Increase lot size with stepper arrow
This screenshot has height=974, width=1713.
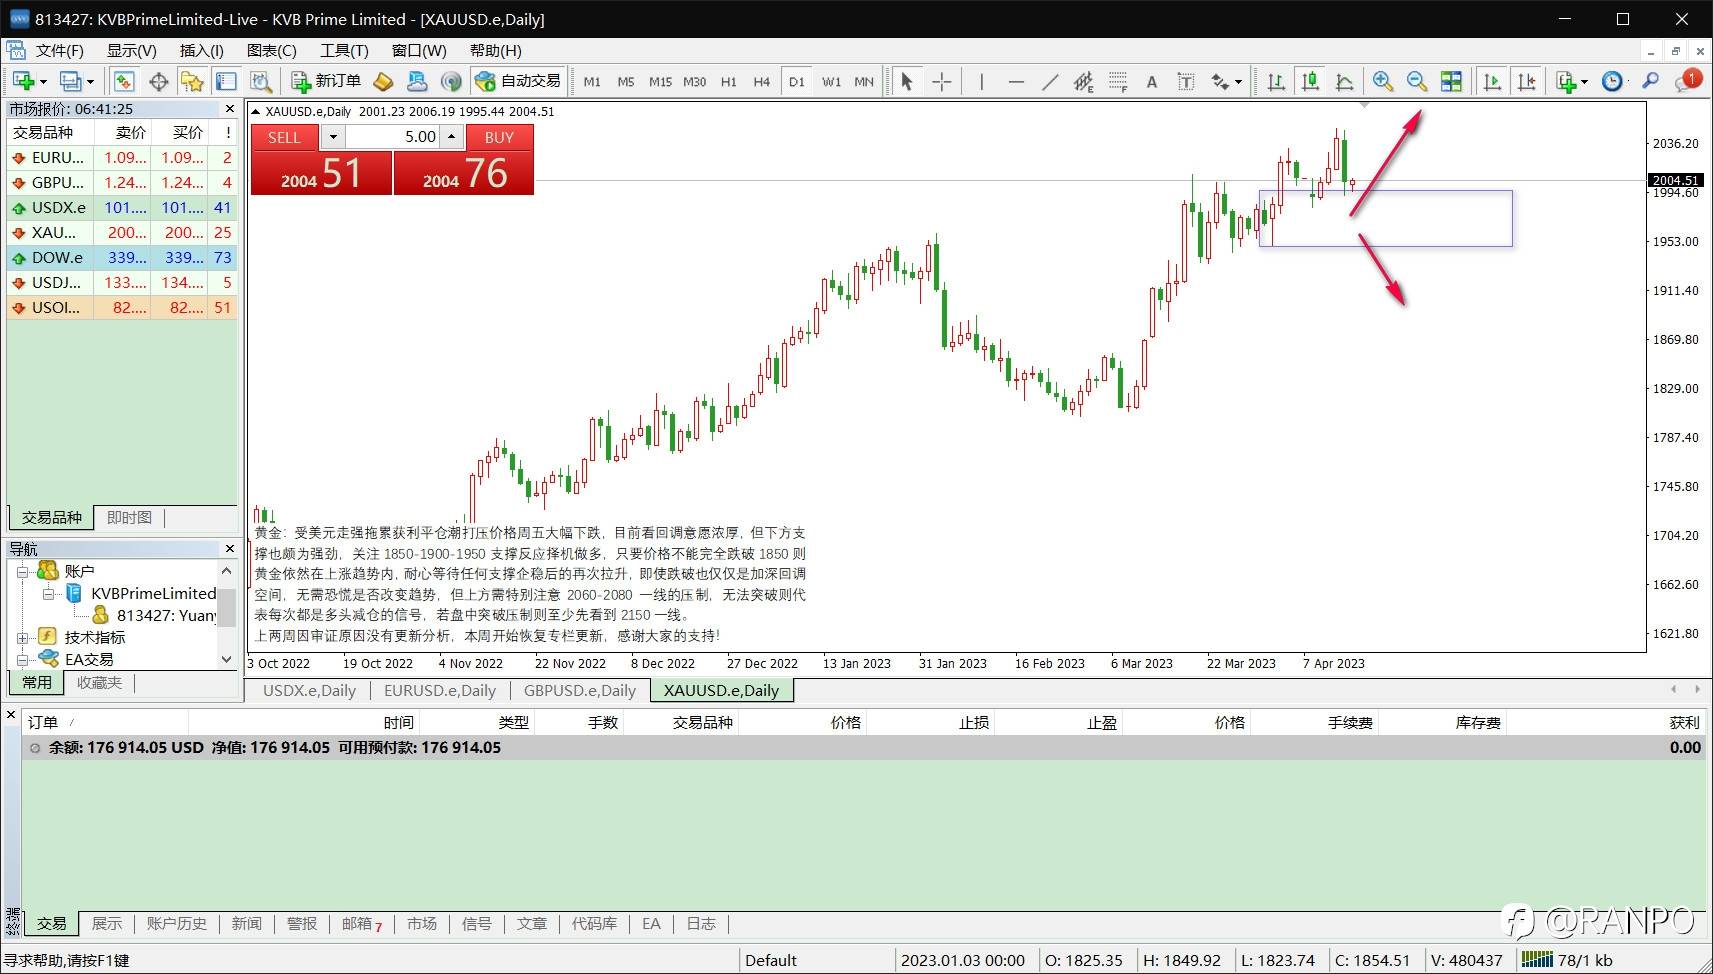(x=451, y=137)
